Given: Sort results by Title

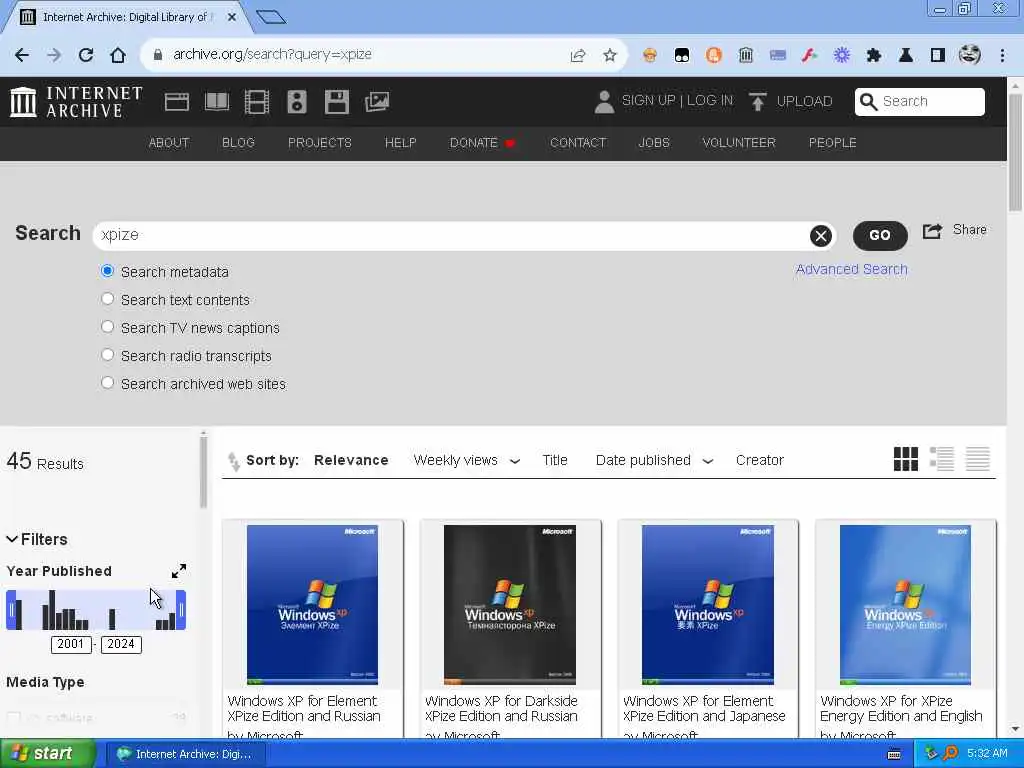Looking at the screenshot, I should [554, 460].
